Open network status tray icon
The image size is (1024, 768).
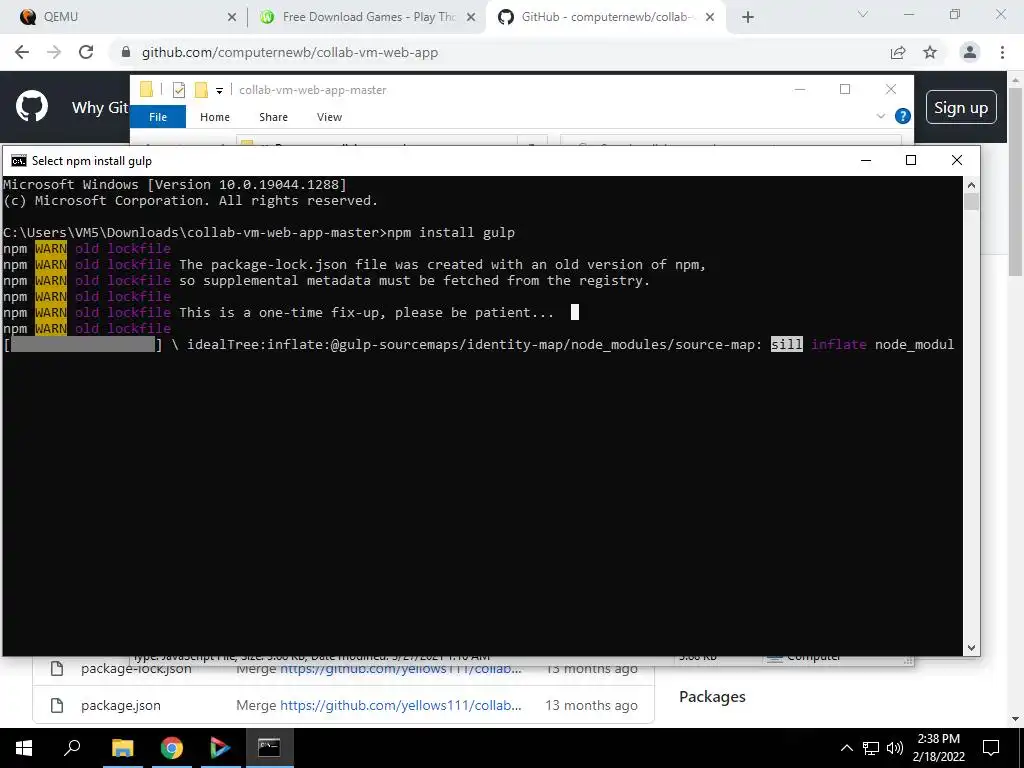(871, 748)
